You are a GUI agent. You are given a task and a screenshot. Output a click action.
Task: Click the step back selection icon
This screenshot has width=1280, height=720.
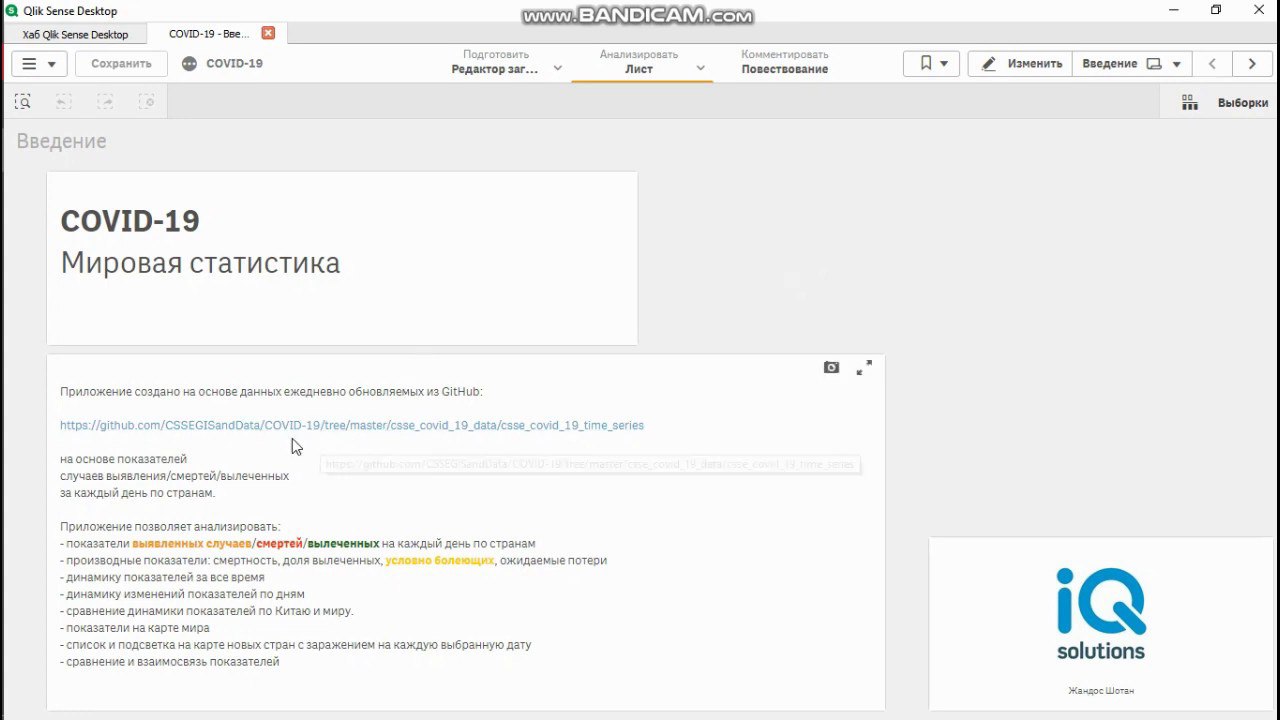[64, 102]
